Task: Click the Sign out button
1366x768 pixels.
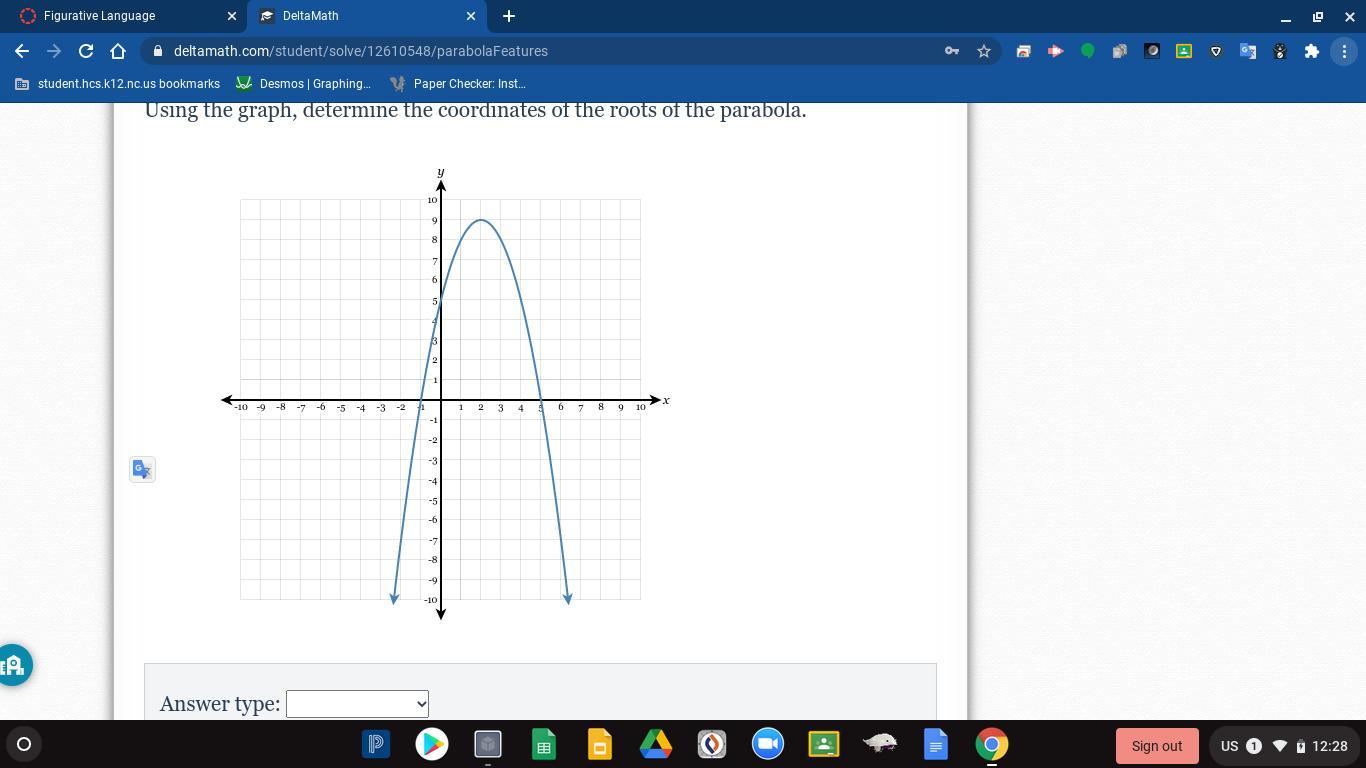Action: (1157, 746)
